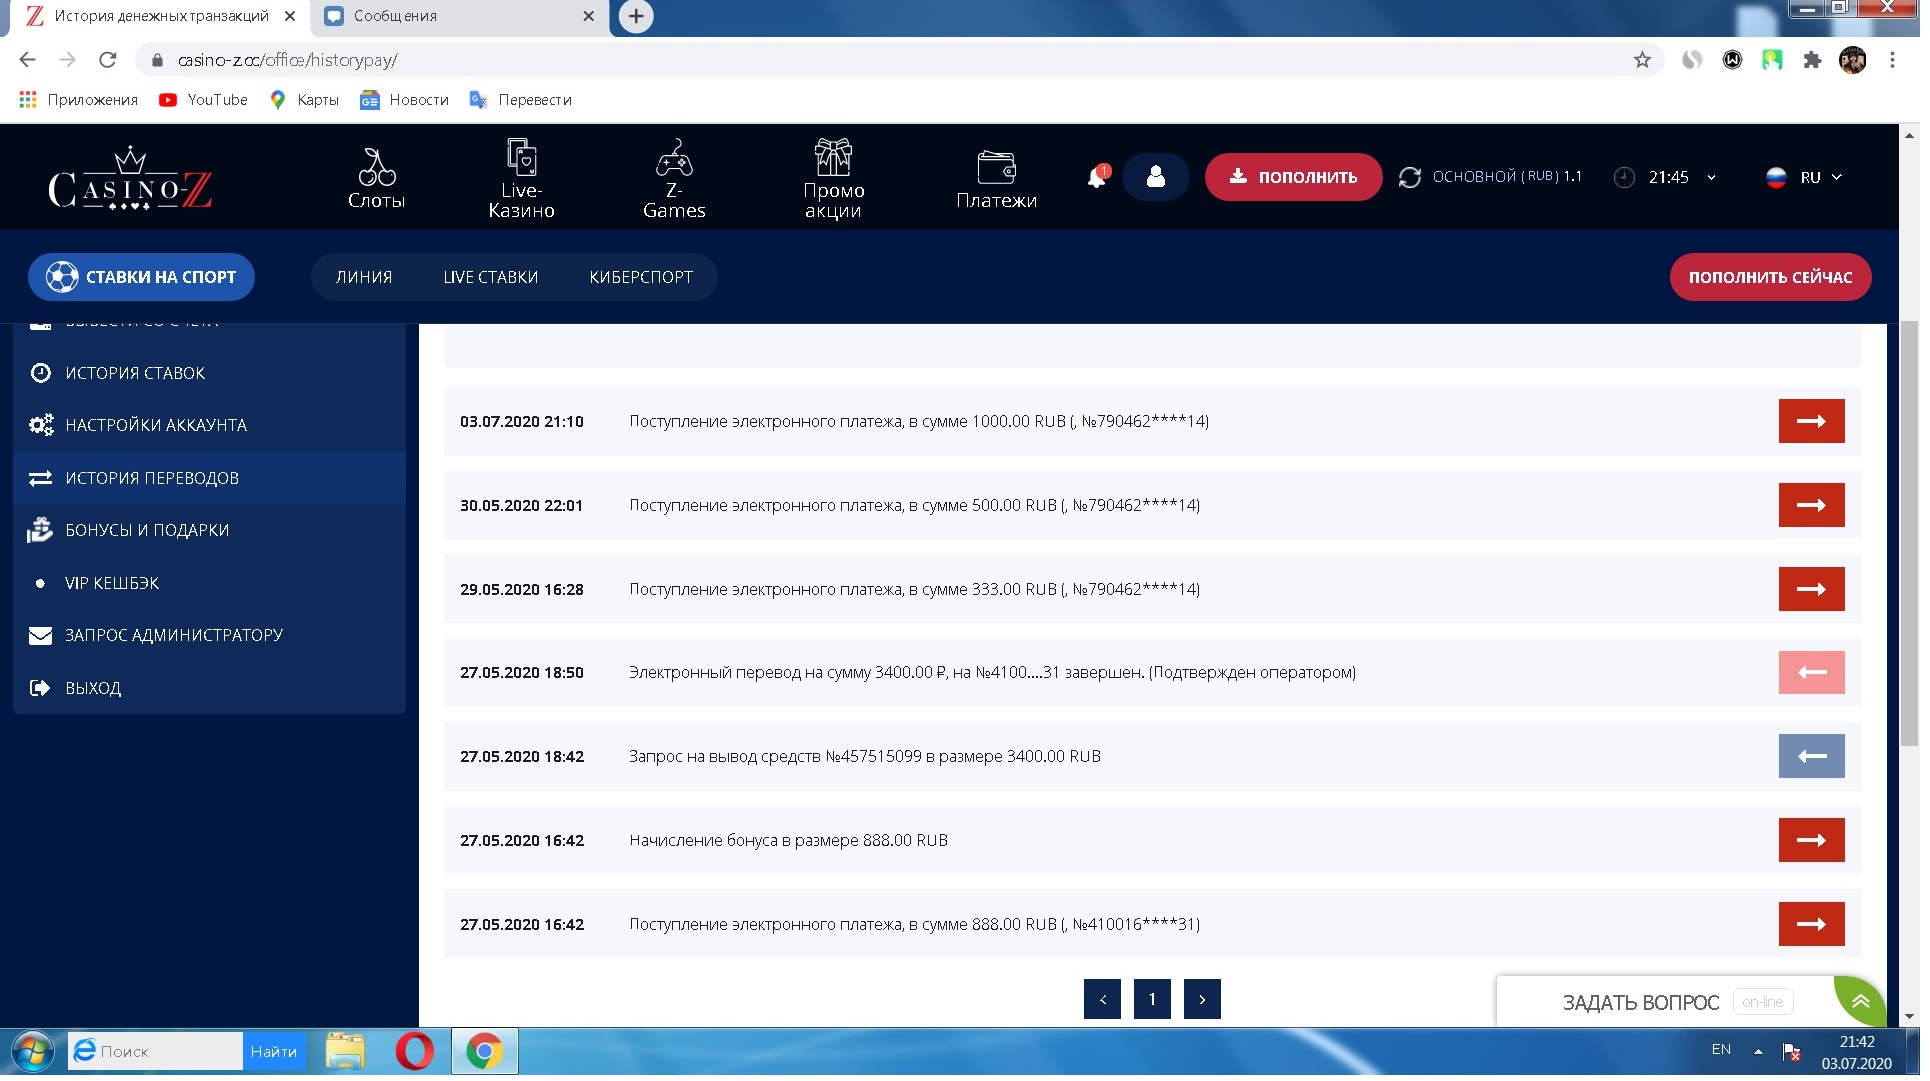Open the Слоты cherry icon
Screen dimensions: 1930x1081
pyautogui.click(x=378, y=168)
